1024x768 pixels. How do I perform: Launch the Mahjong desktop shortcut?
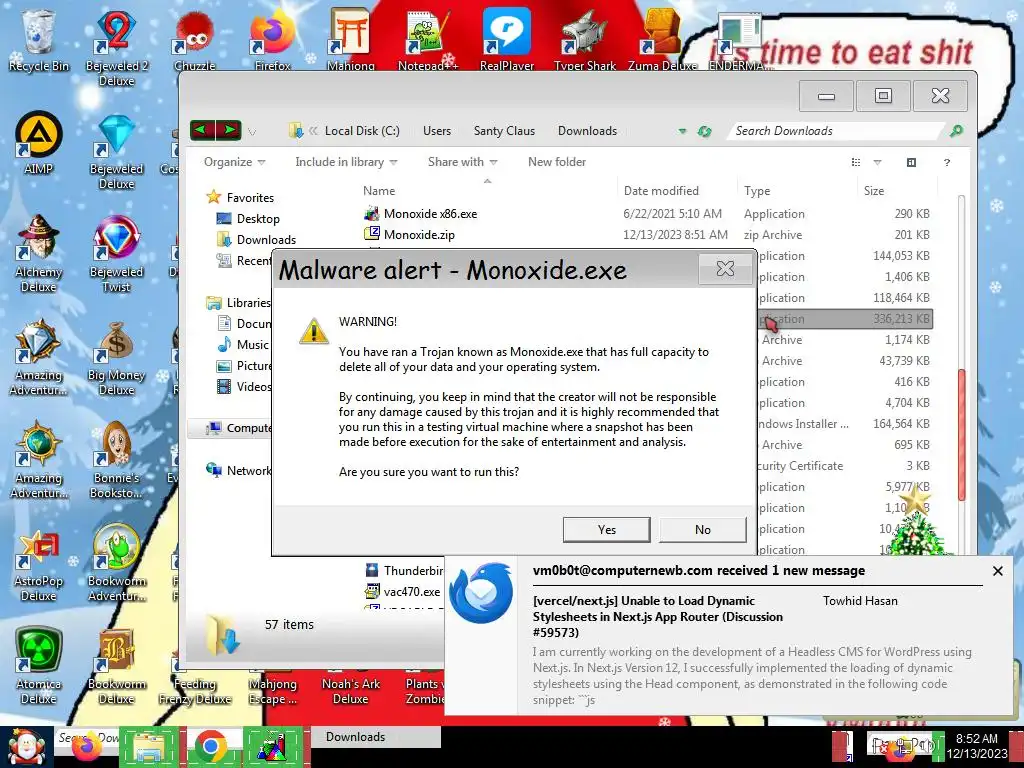click(x=351, y=40)
